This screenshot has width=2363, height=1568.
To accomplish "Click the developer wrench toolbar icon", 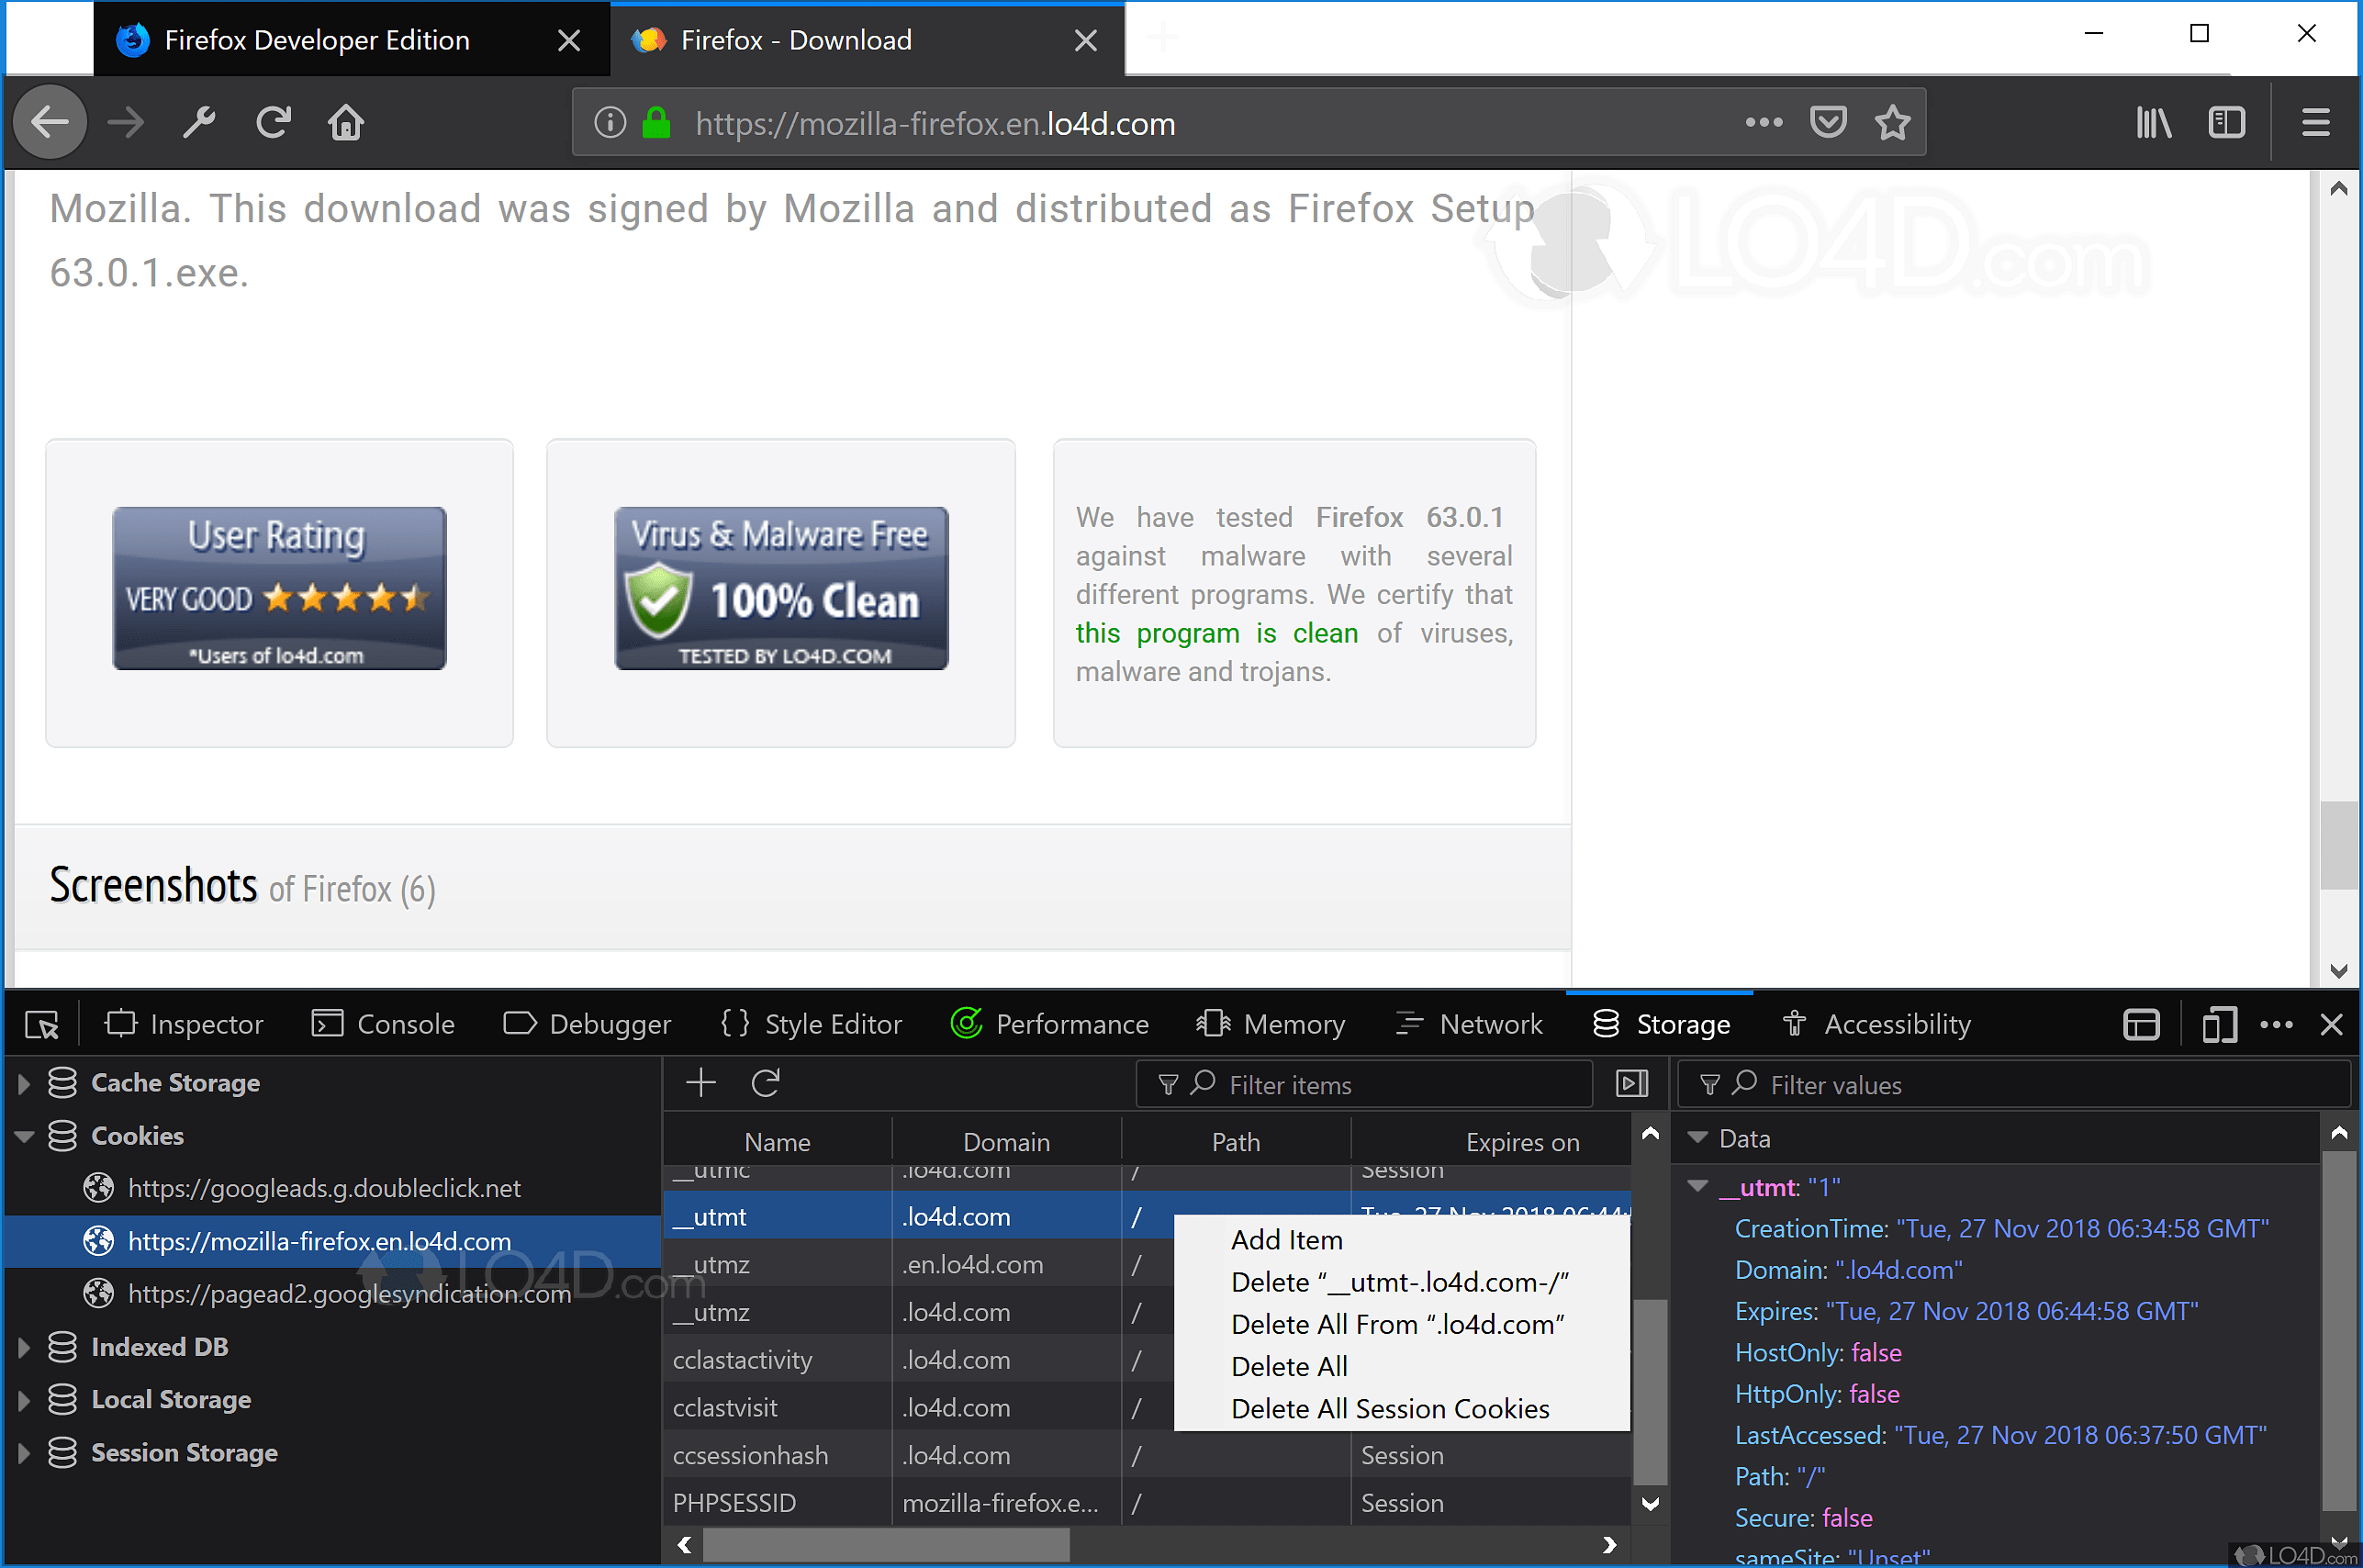I will coord(199,123).
